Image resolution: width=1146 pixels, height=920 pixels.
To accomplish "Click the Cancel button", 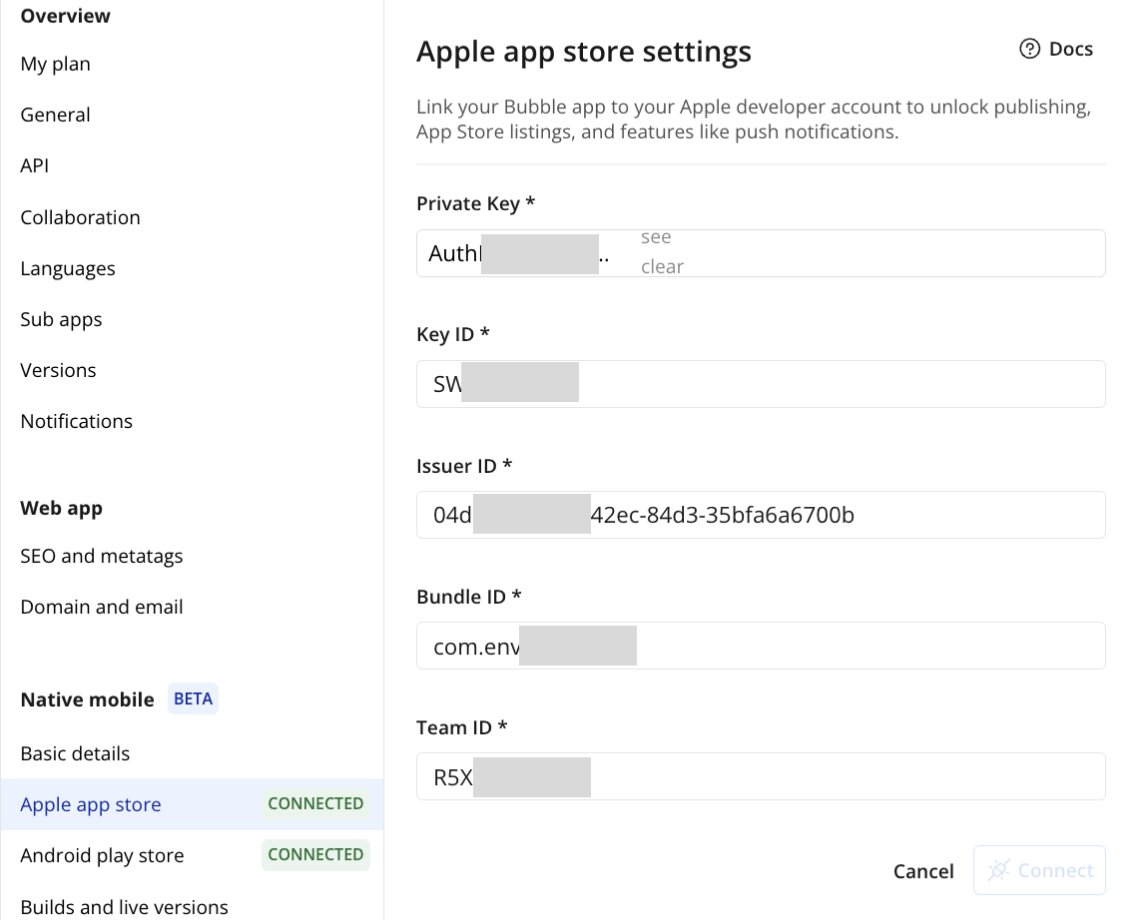I will 923,871.
